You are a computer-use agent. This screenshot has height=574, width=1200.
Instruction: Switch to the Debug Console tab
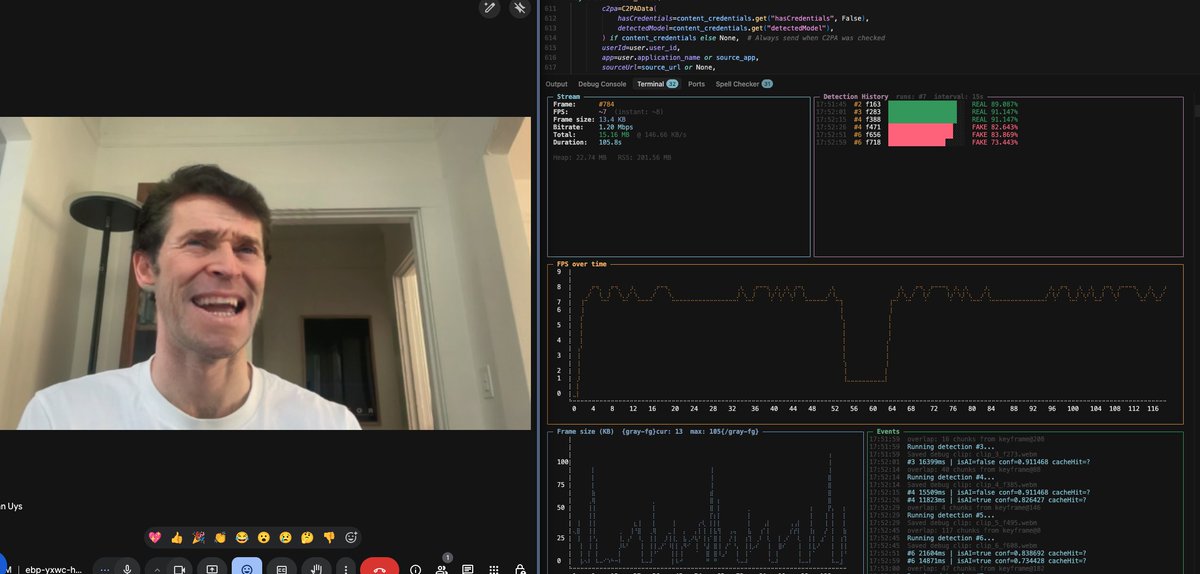coord(602,84)
